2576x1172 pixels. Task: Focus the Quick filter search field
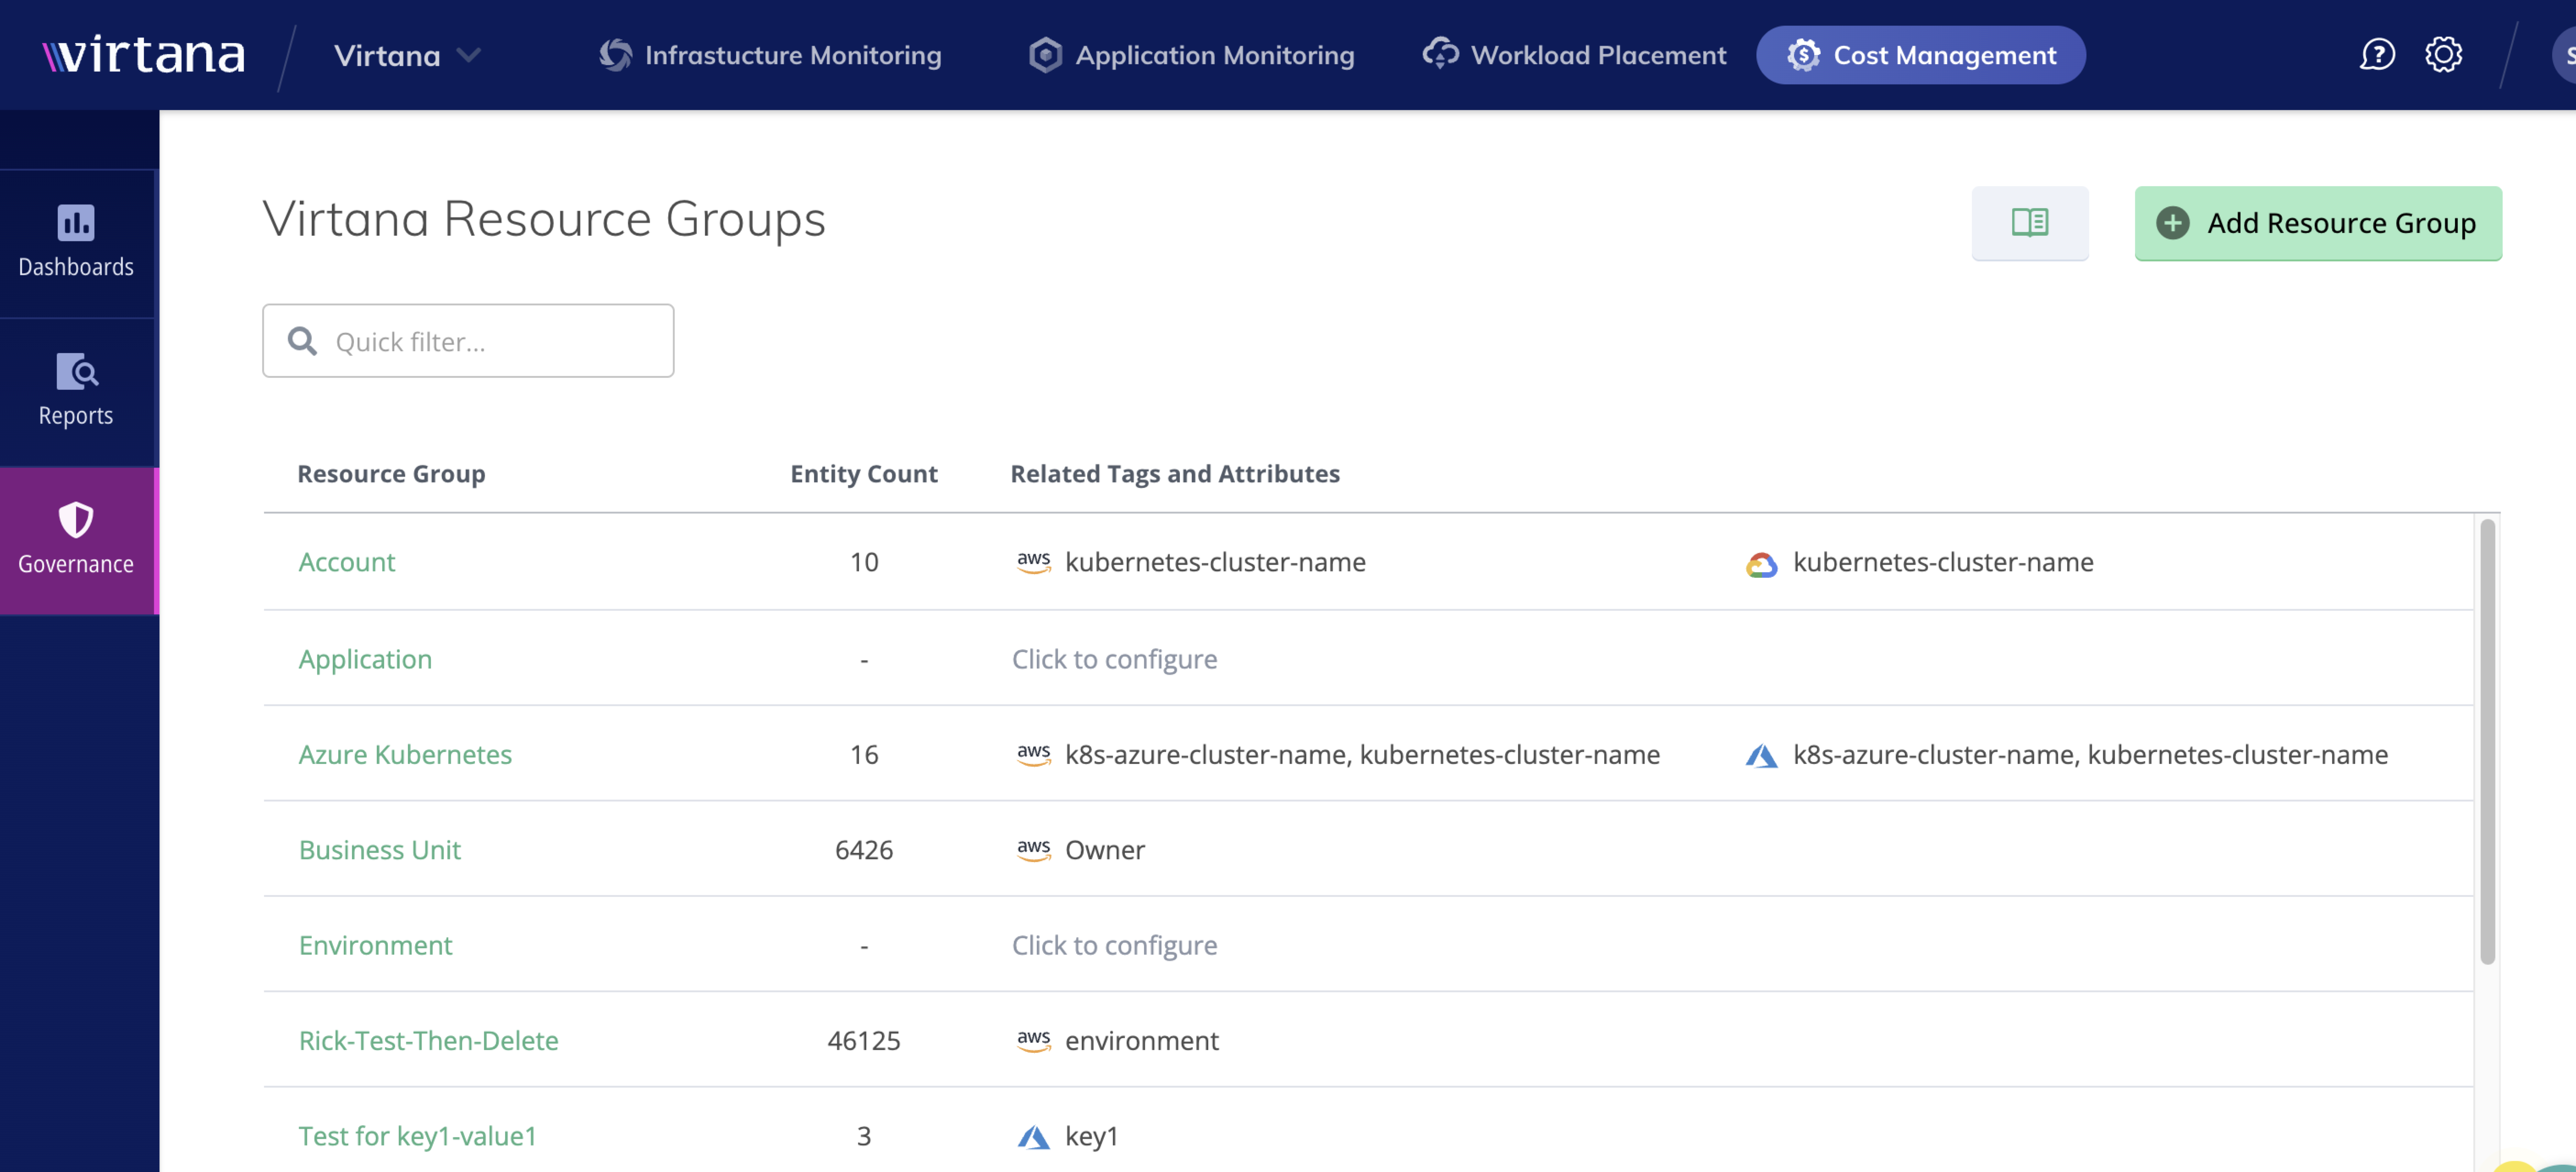coord(468,341)
